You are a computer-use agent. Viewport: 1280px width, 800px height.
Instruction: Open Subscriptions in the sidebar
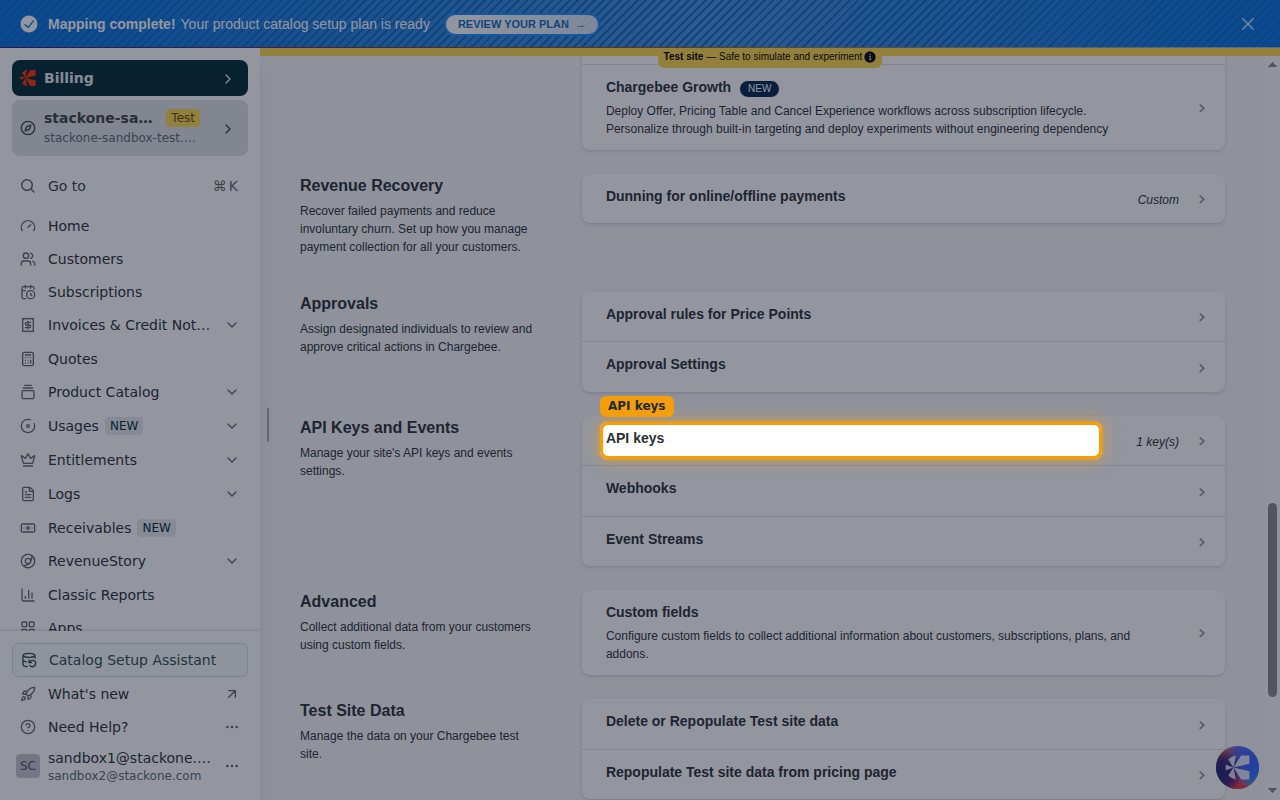pos(130,292)
